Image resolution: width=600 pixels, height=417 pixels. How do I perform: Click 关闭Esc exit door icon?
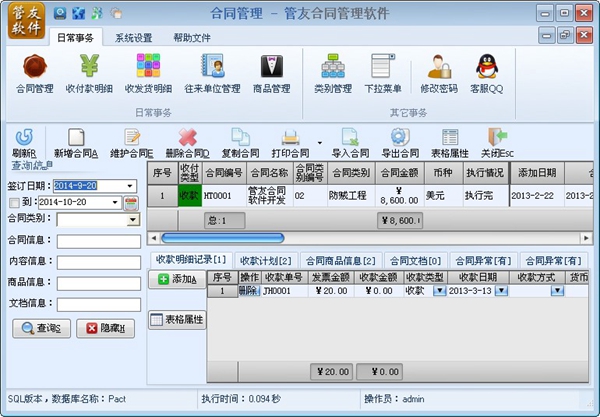(497, 143)
